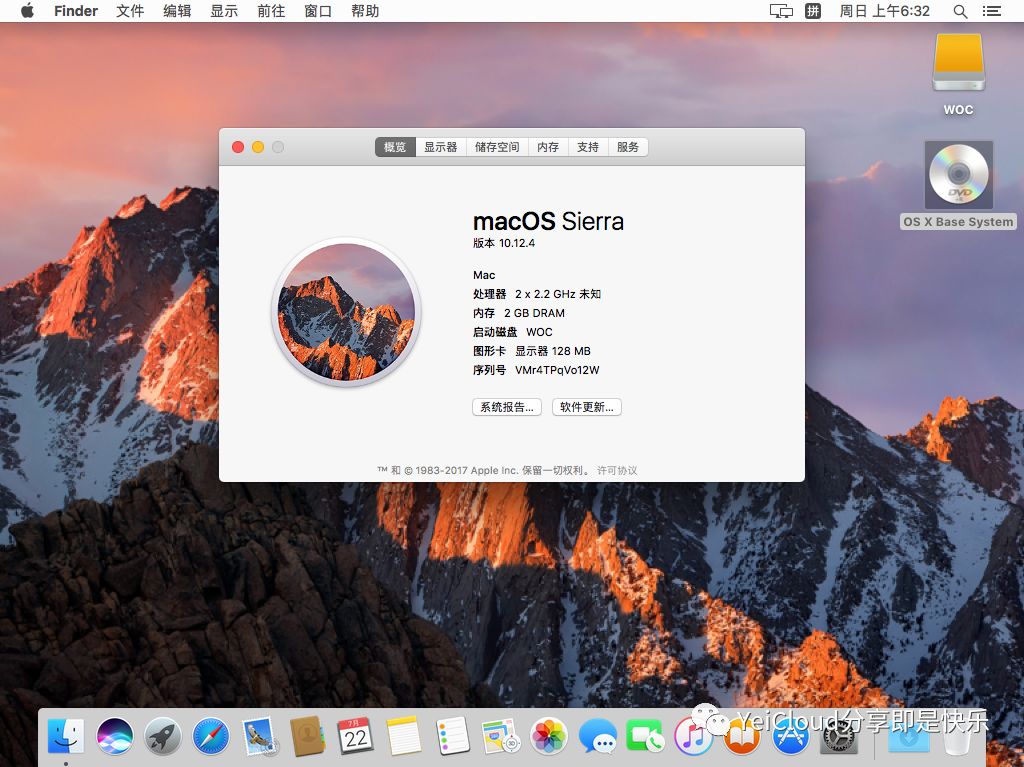Open Reminders list icon in dock
This screenshot has height=767, width=1024.
pos(452,736)
